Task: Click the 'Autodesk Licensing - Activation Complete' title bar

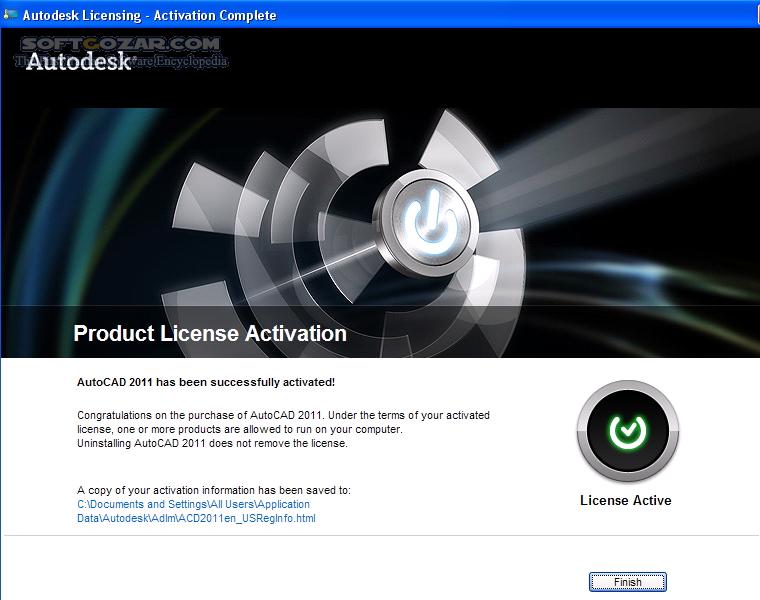Action: [x=380, y=15]
